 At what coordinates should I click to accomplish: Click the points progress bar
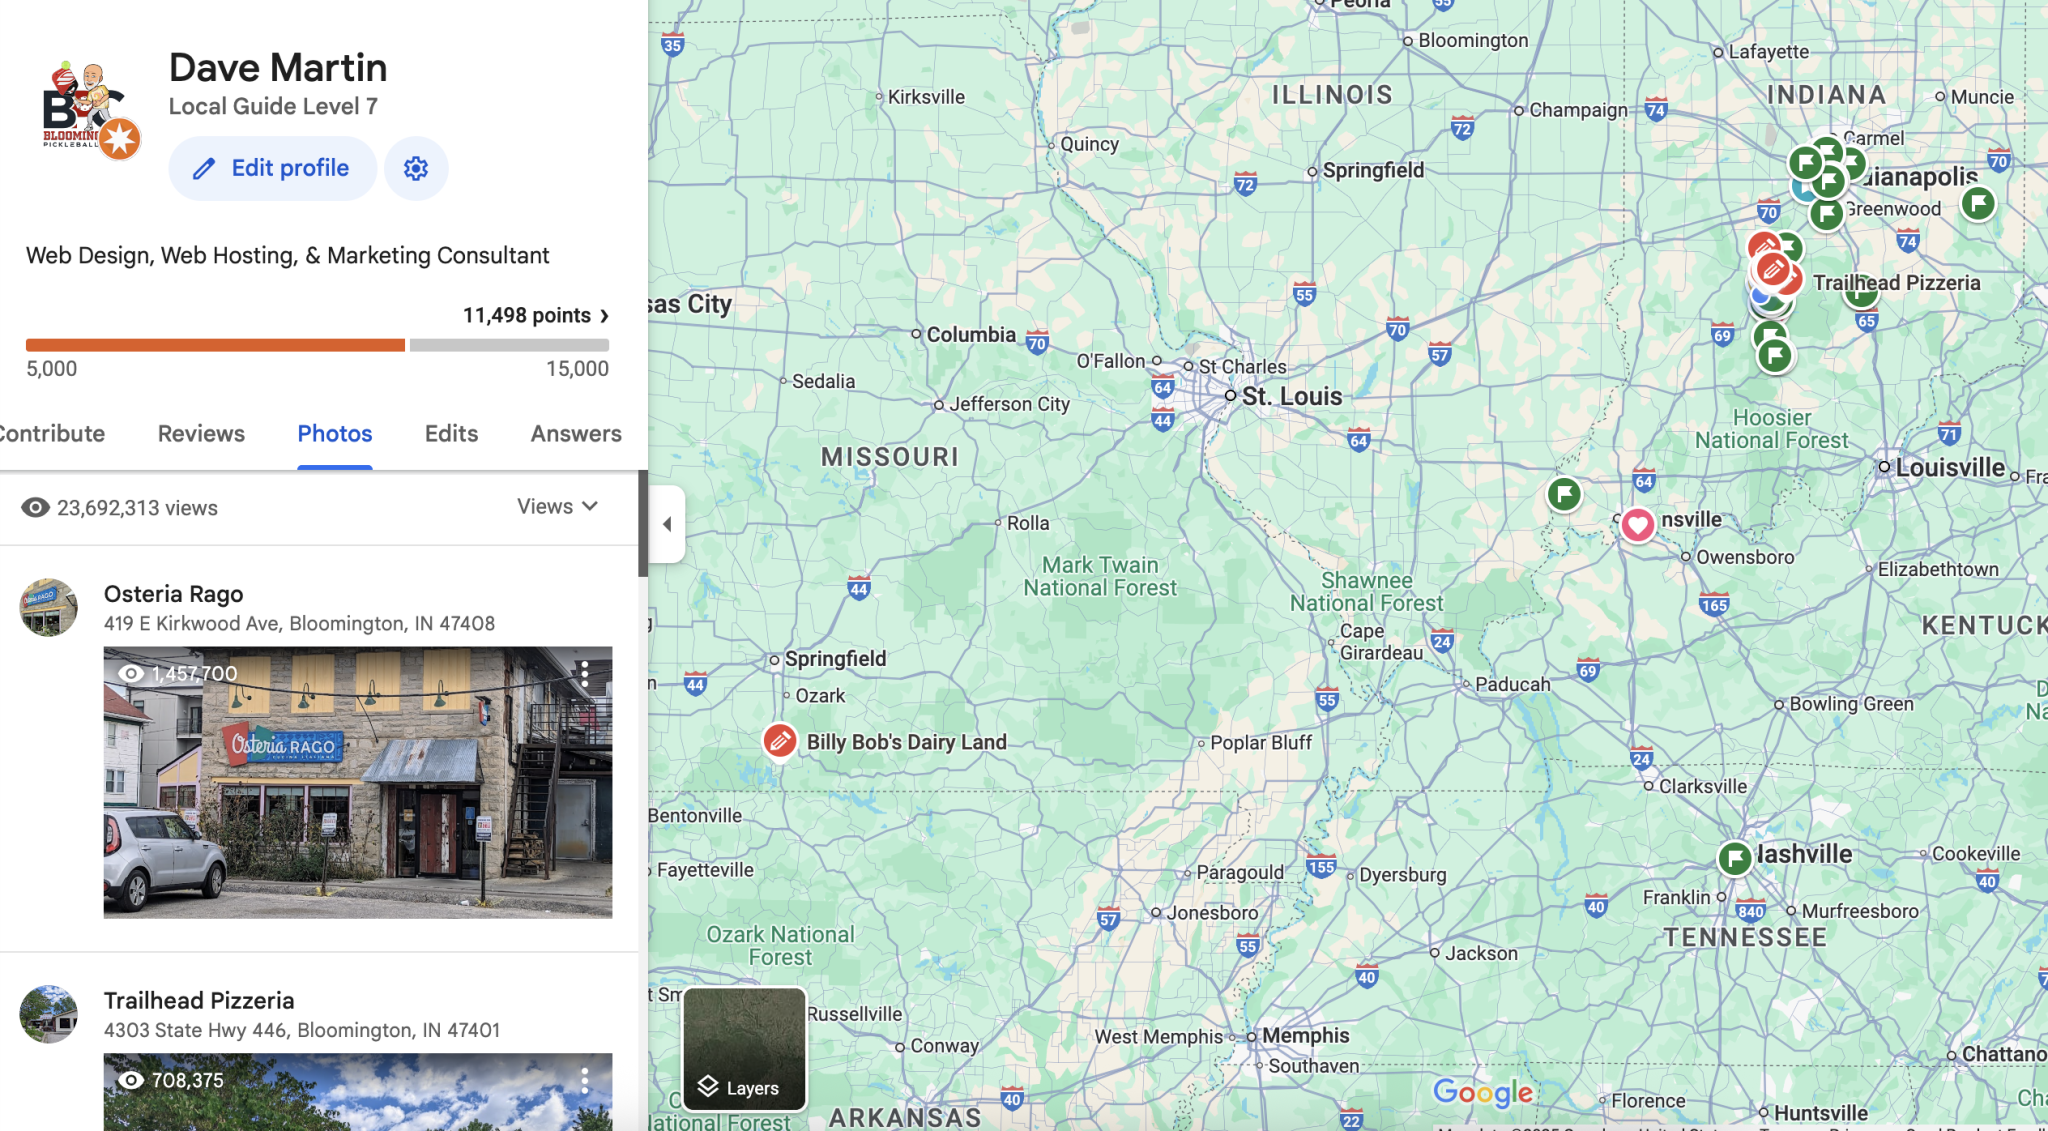(317, 345)
